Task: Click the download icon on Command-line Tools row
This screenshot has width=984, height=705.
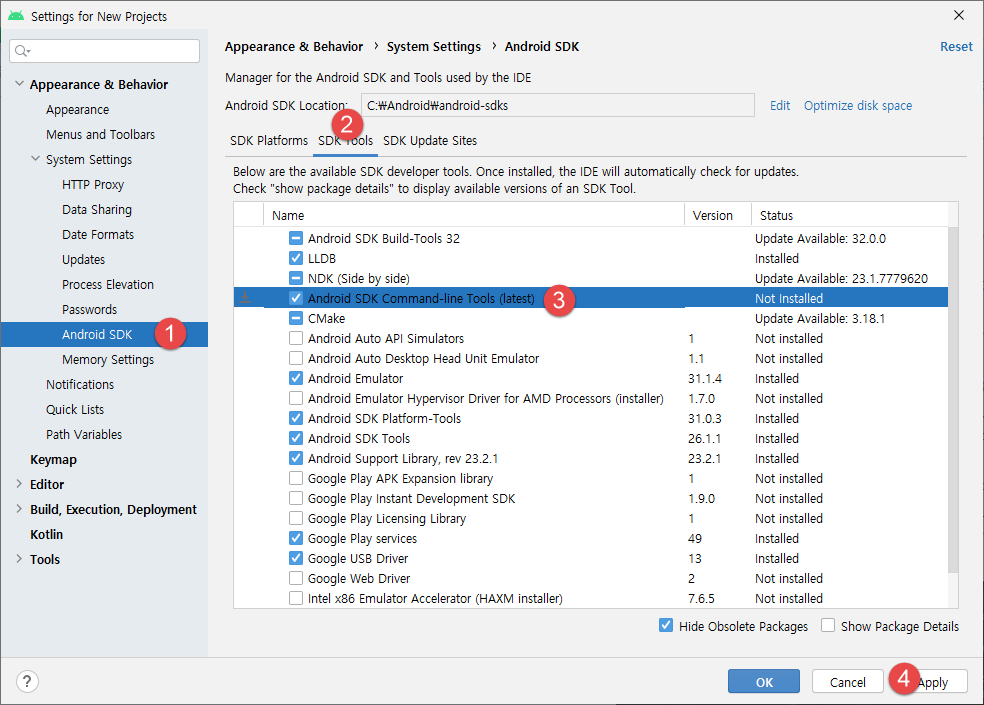Action: pos(245,298)
